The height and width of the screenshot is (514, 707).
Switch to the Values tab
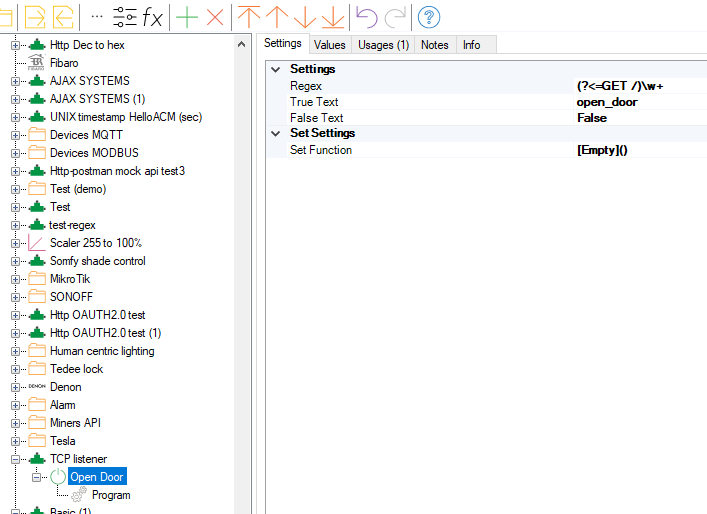[x=329, y=45]
